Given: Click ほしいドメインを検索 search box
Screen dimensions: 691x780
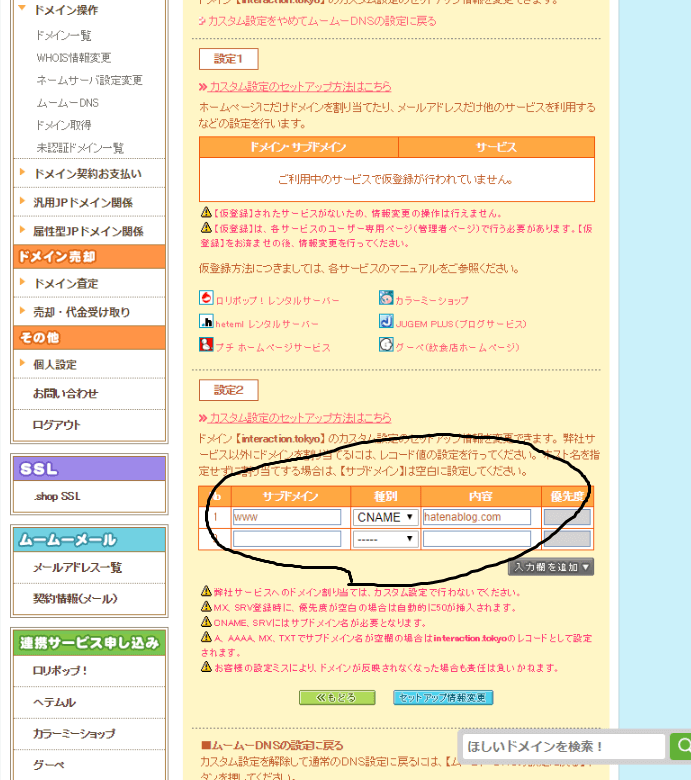Looking at the screenshot, I should click(x=565, y=747).
